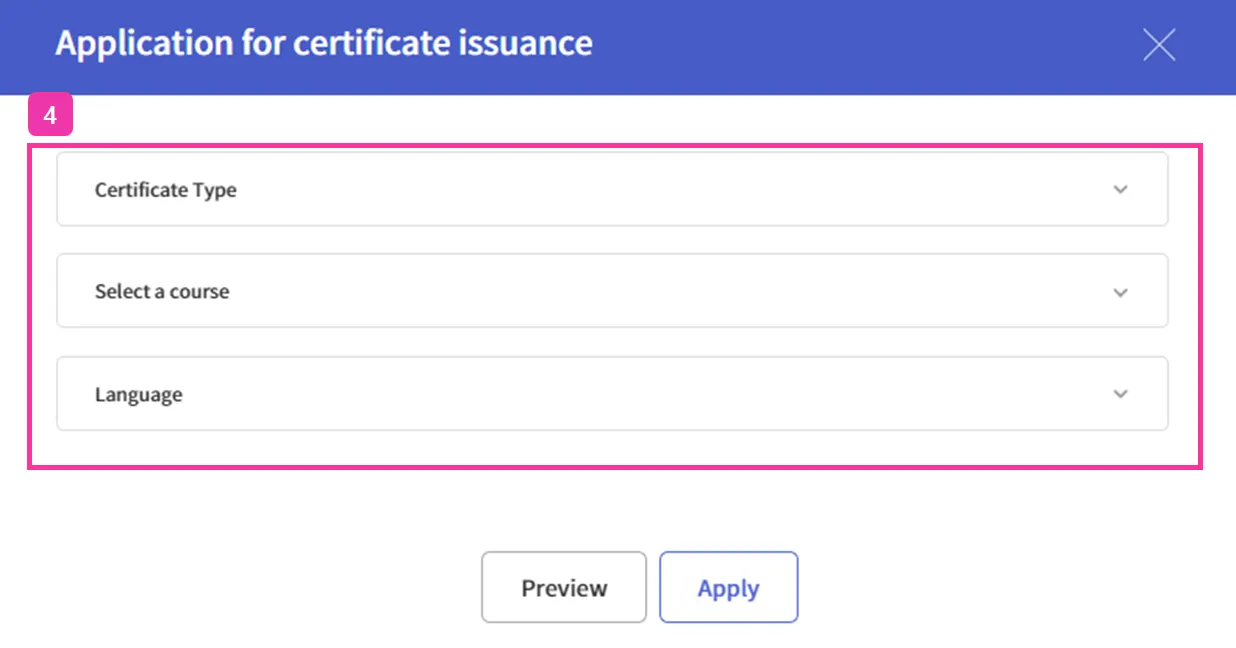Click the Certificate Type chevron arrow

(1120, 190)
